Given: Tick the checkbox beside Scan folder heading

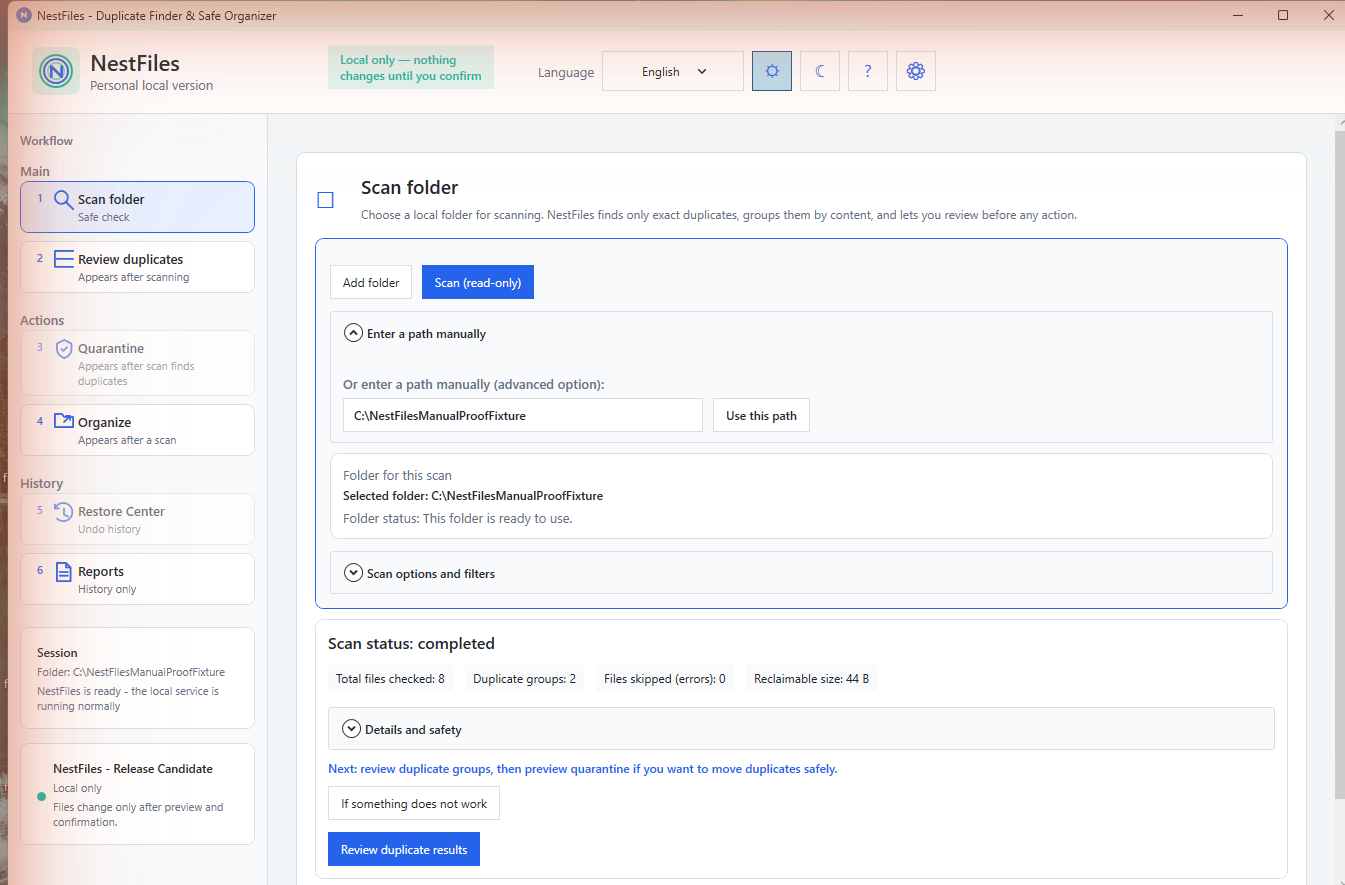Looking at the screenshot, I should [x=325, y=200].
